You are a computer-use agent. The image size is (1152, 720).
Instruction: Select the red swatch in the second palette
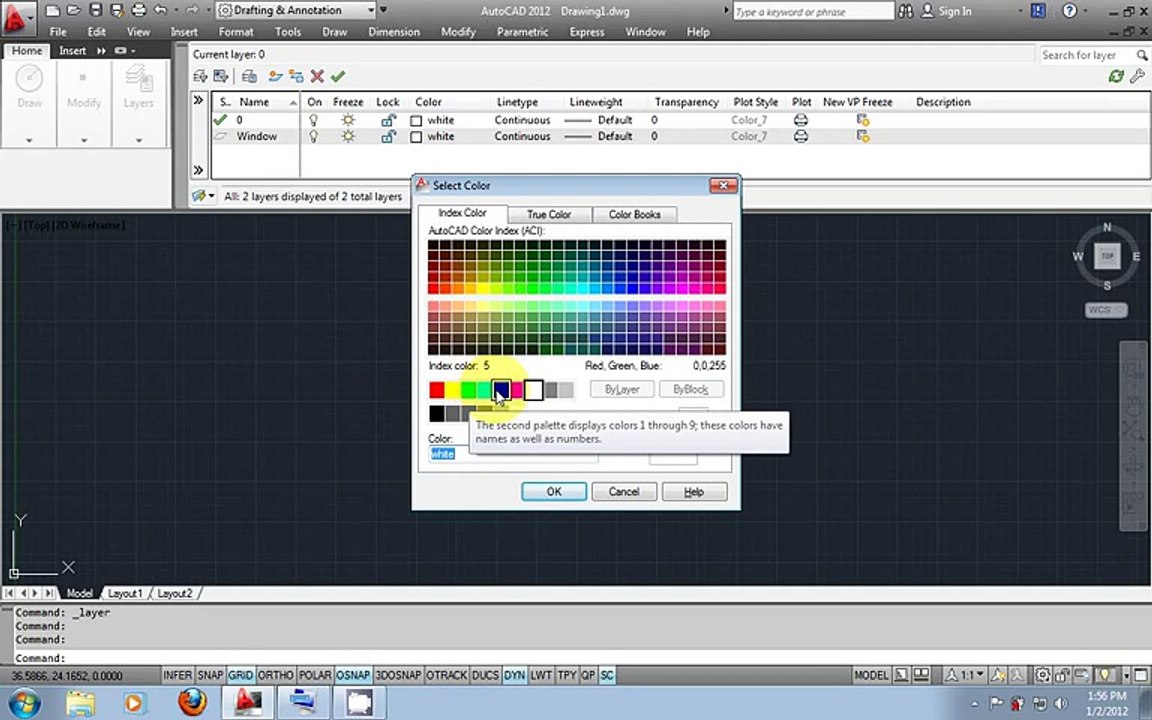(436, 389)
